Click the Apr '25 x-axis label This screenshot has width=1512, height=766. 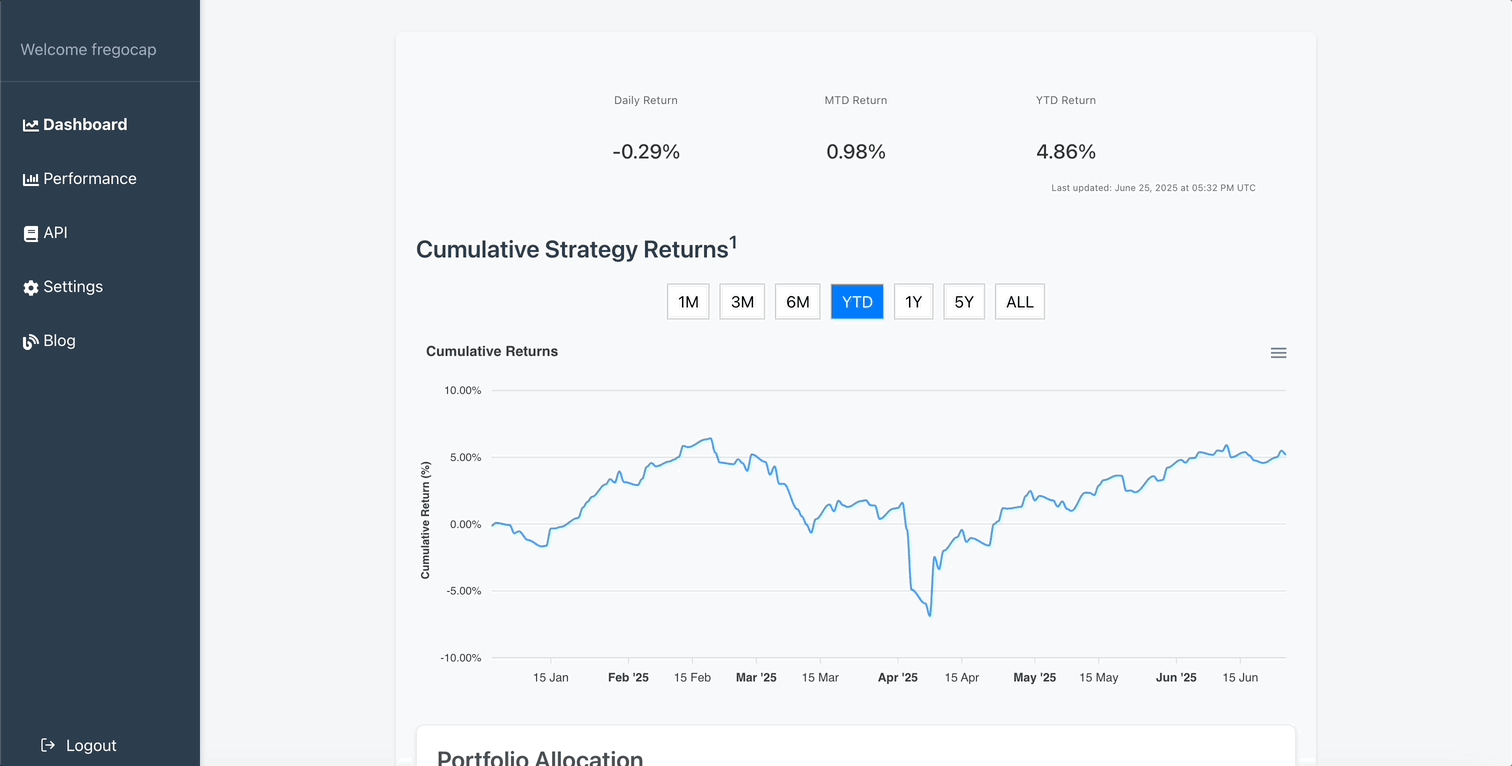point(897,678)
